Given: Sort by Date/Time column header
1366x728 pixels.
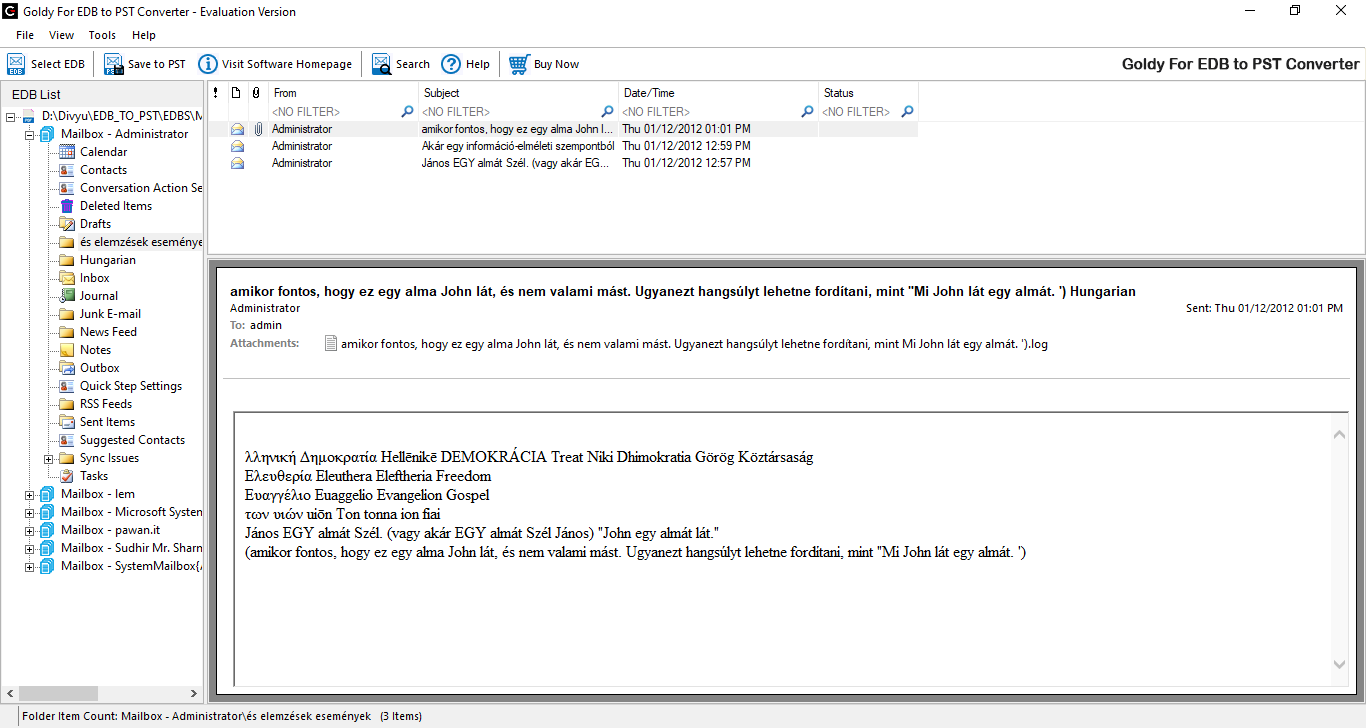Looking at the screenshot, I should 648,93.
